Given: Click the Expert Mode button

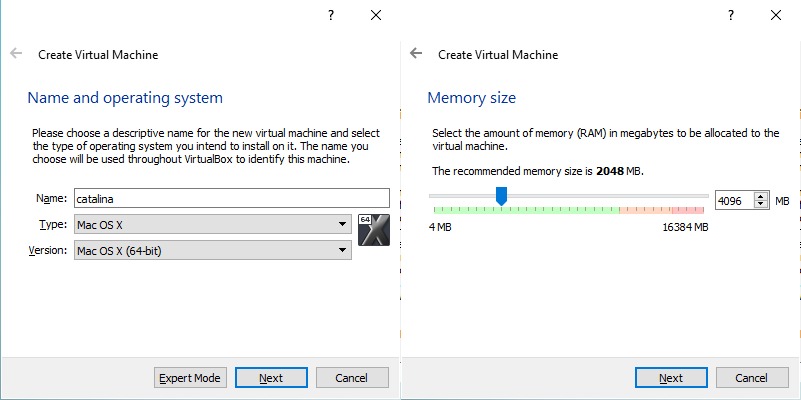Looking at the screenshot, I should coord(190,378).
